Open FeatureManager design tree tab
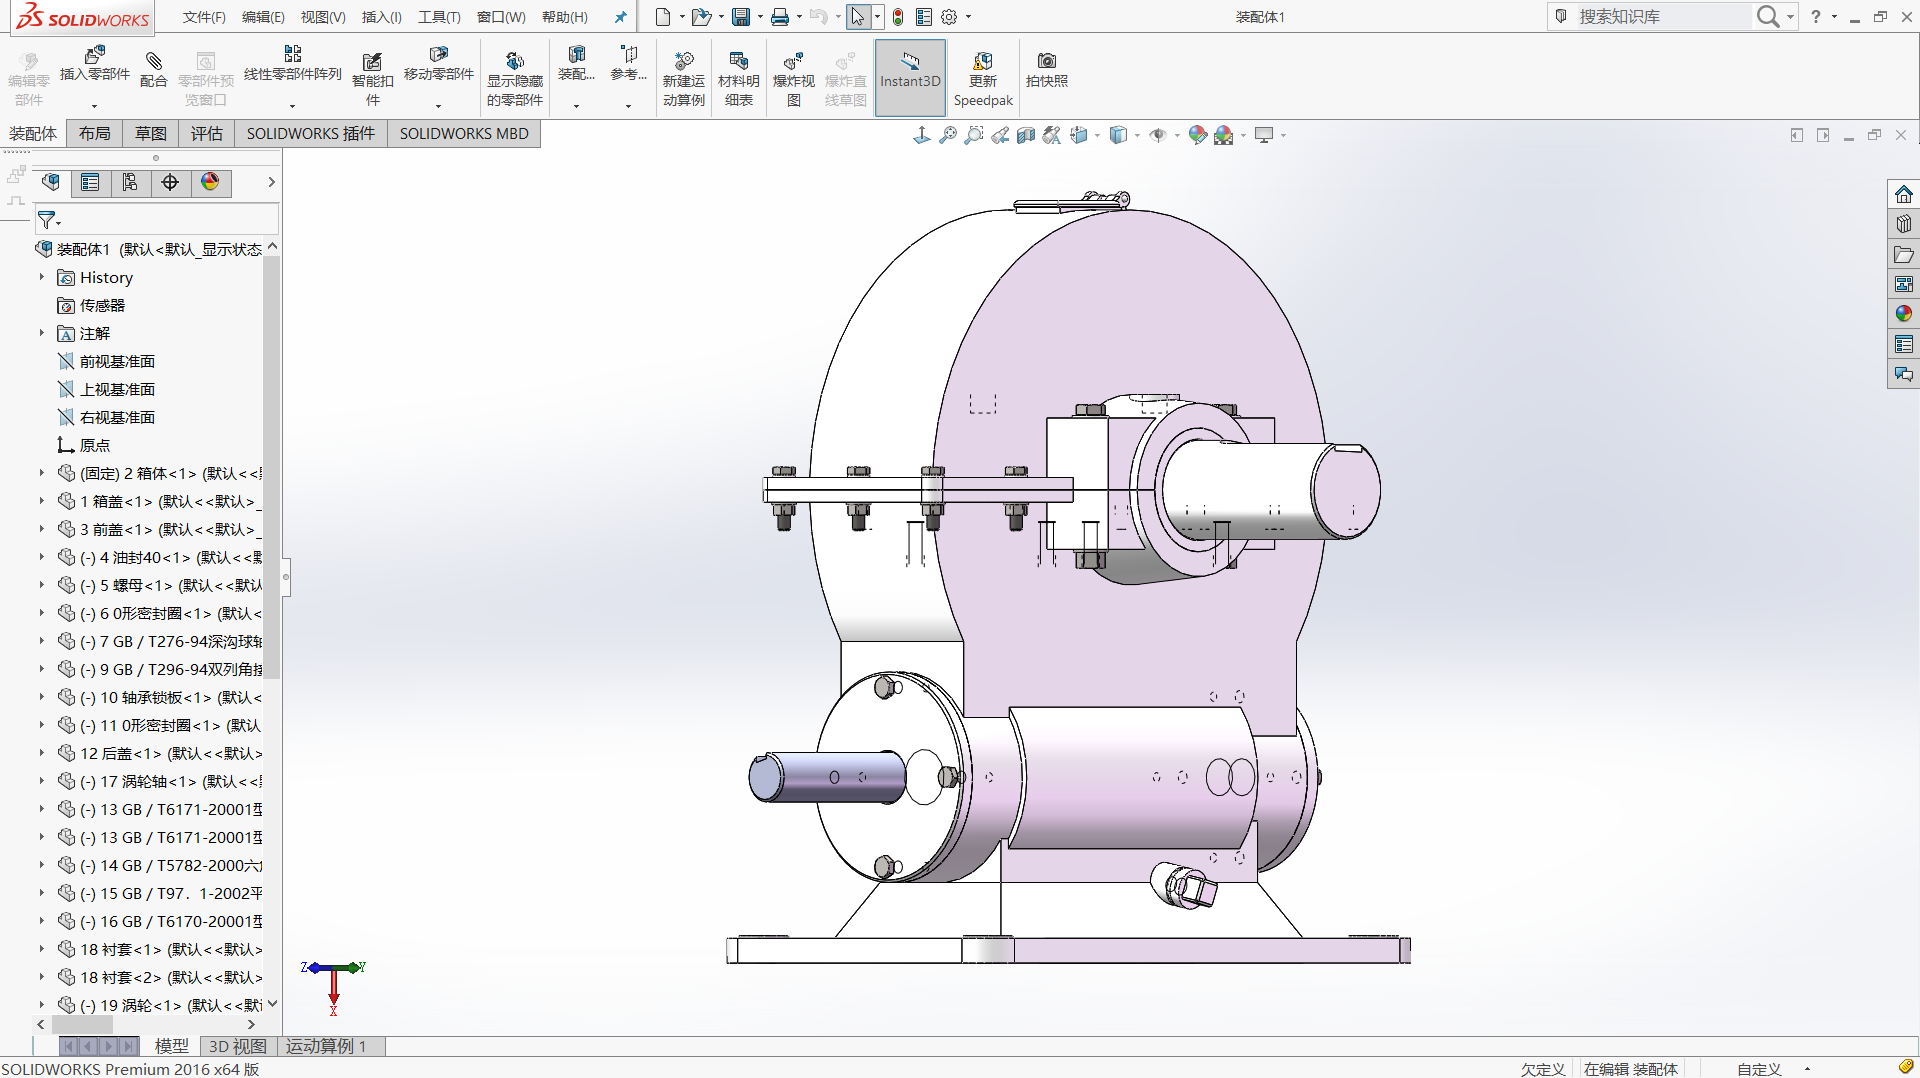 click(x=51, y=182)
